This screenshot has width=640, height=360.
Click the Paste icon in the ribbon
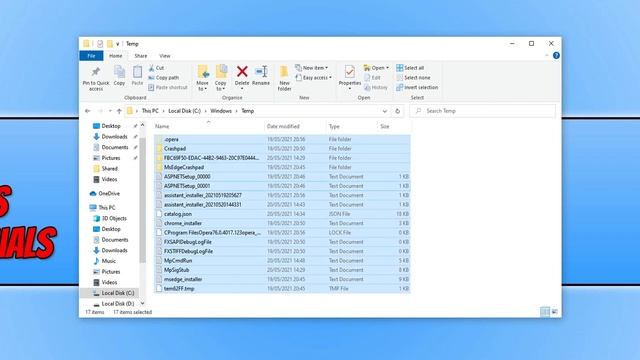137,72
